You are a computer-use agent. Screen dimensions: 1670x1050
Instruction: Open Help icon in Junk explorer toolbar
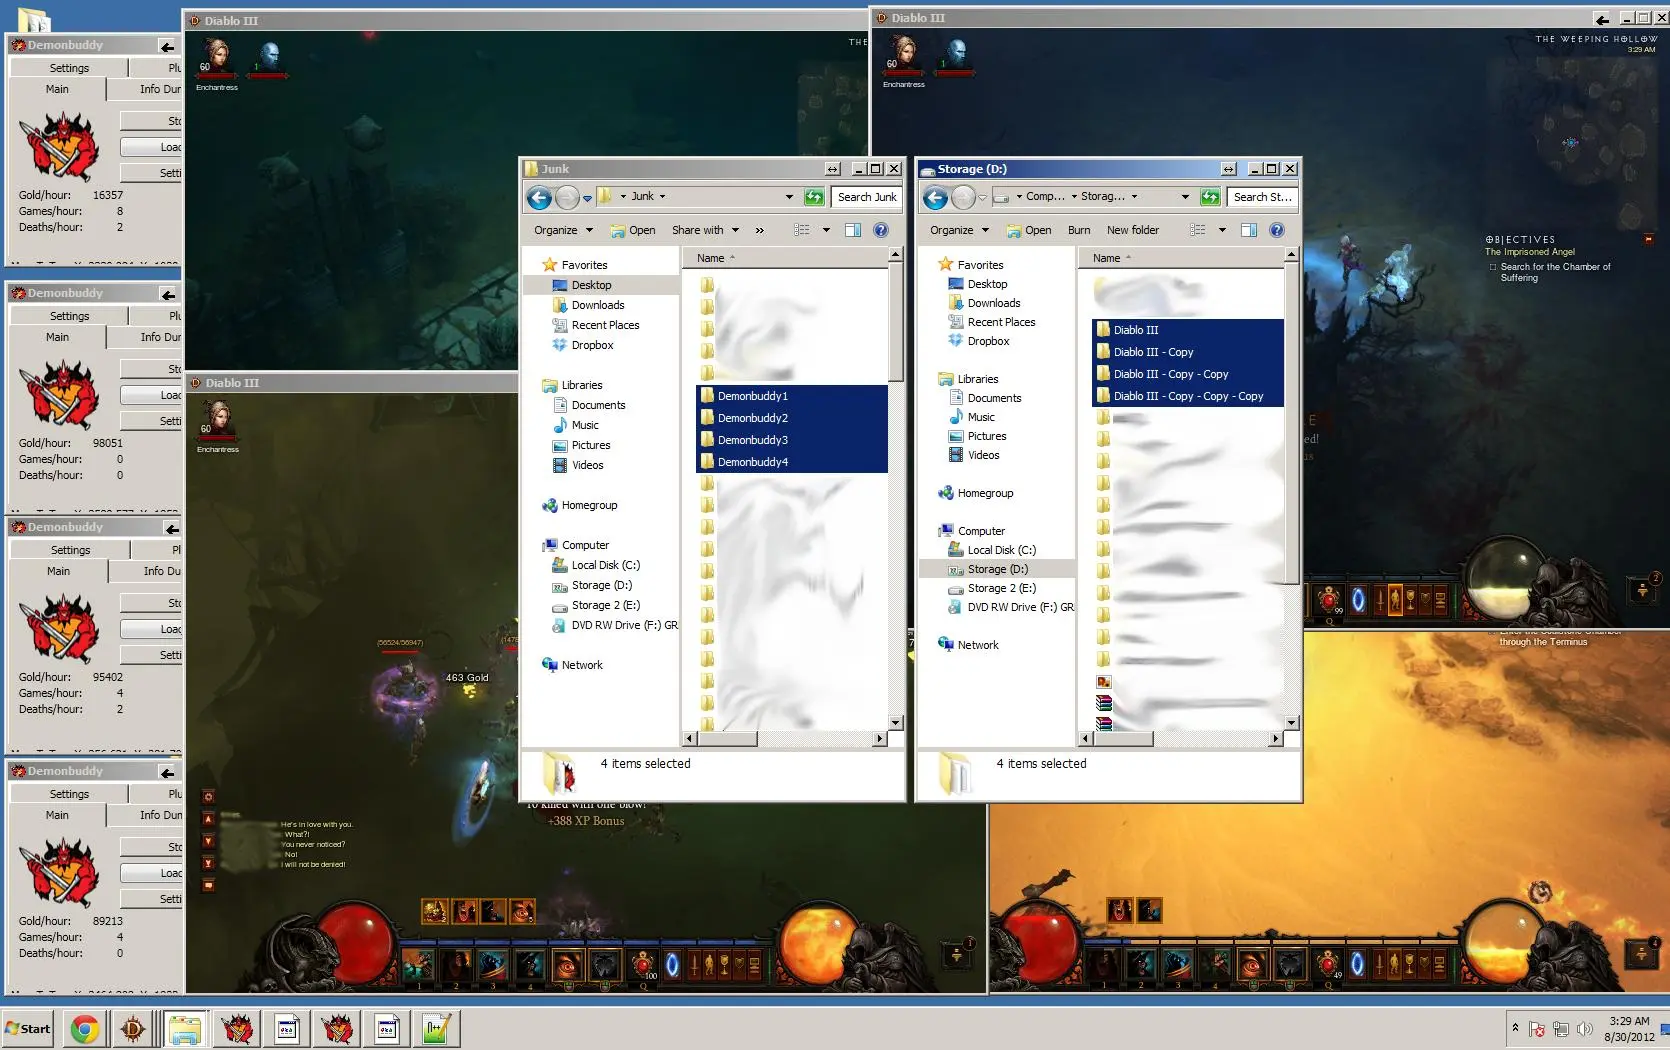click(x=880, y=230)
